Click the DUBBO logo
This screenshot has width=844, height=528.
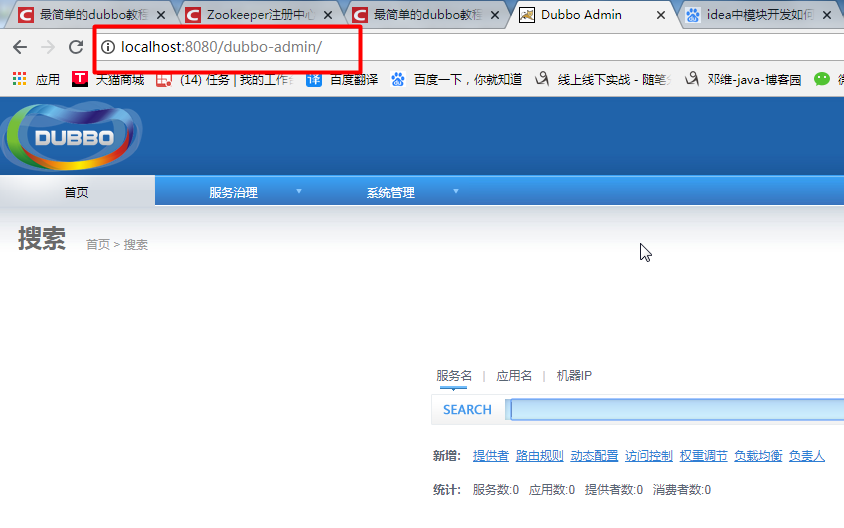tap(72, 136)
